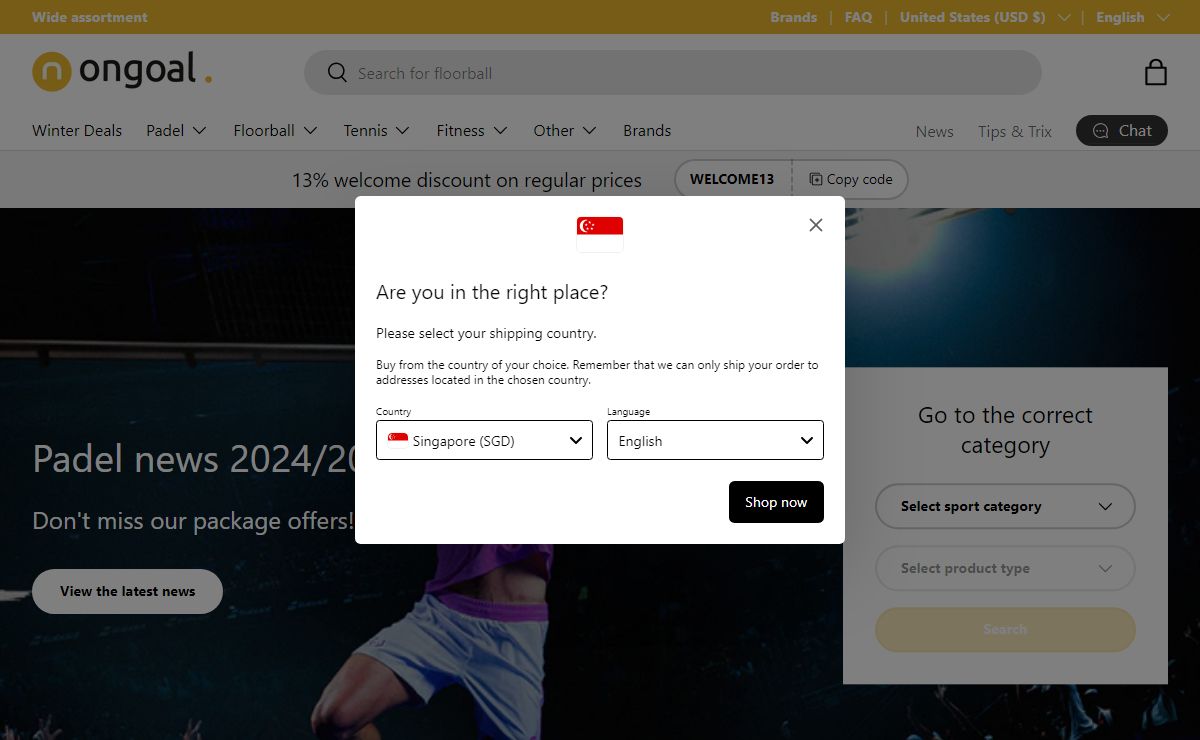Open the Chat button
Screen dimensions: 1200x740
point(1122,131)
